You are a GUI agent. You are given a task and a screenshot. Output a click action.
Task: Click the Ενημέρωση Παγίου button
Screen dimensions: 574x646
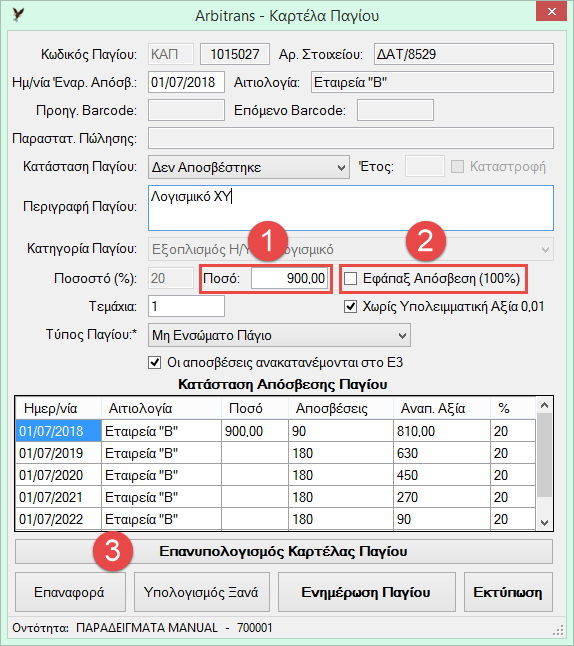click(x=367, y=592)
